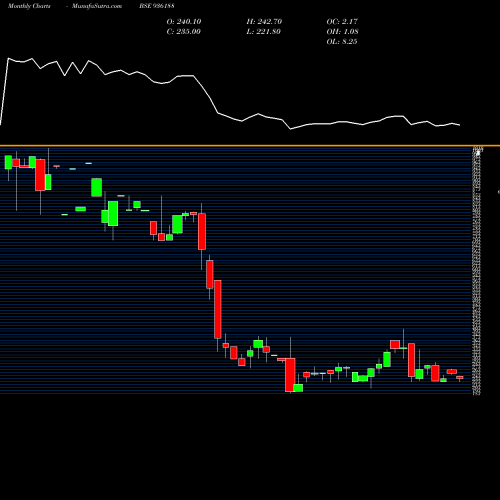Click the tallest red candlestick mid-chart
Screen dimensions: 500x500
(x=218, y=309)
